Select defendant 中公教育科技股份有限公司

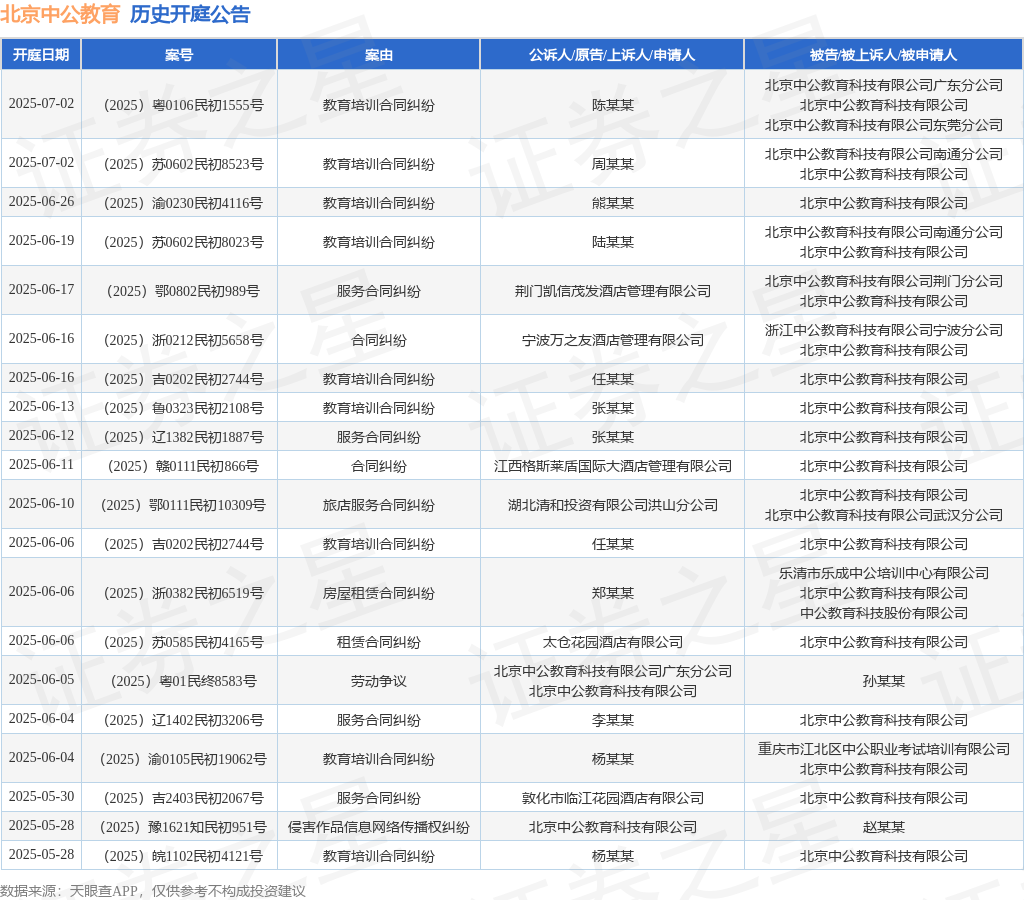point(884,613)
